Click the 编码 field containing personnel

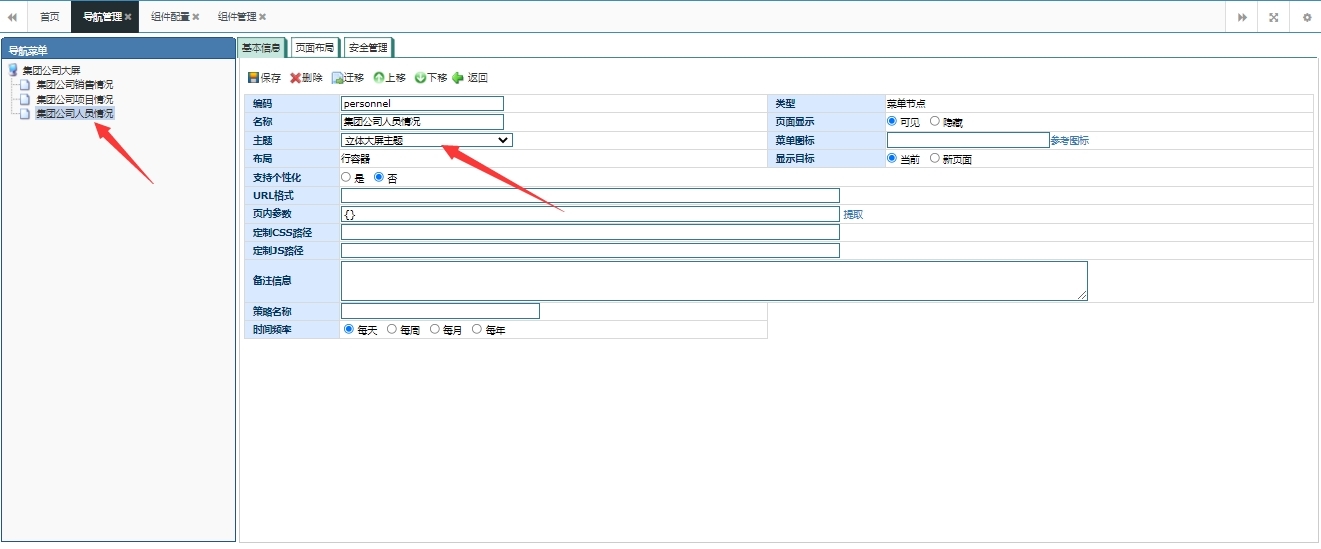pos(422,103)
